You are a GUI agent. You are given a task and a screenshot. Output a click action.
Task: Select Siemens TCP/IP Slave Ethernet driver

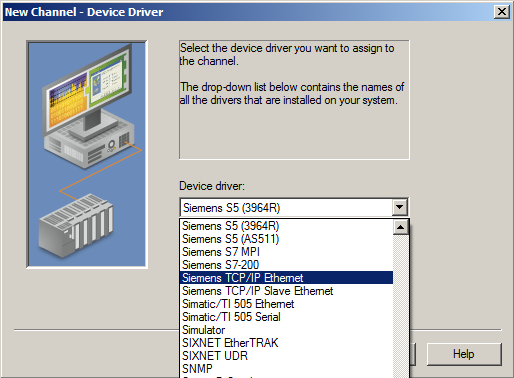(x=287, y=291)
